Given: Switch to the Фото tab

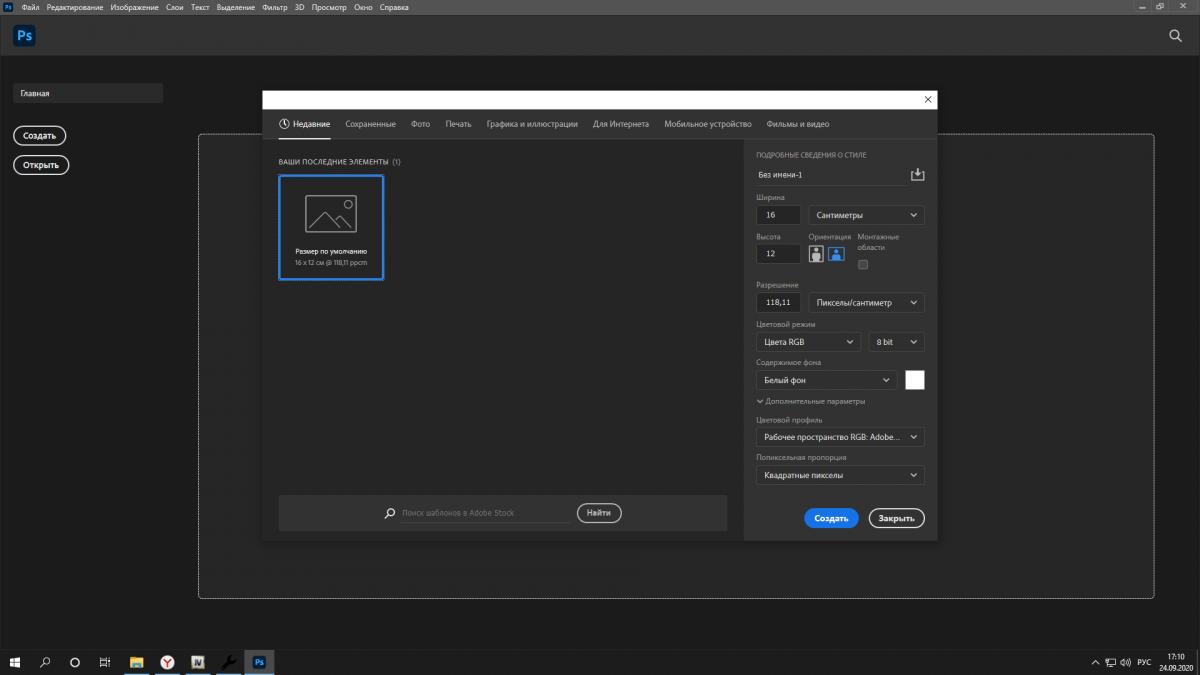Looking at the screenshot, I should (x=420, y=124).
